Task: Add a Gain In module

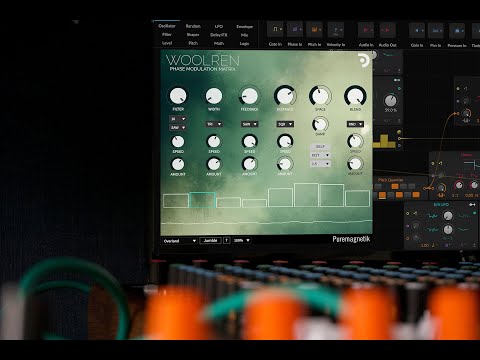Action: 417,31
